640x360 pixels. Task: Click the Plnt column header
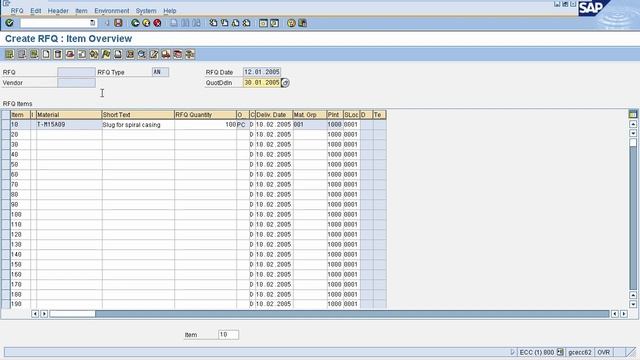point(335,115)
